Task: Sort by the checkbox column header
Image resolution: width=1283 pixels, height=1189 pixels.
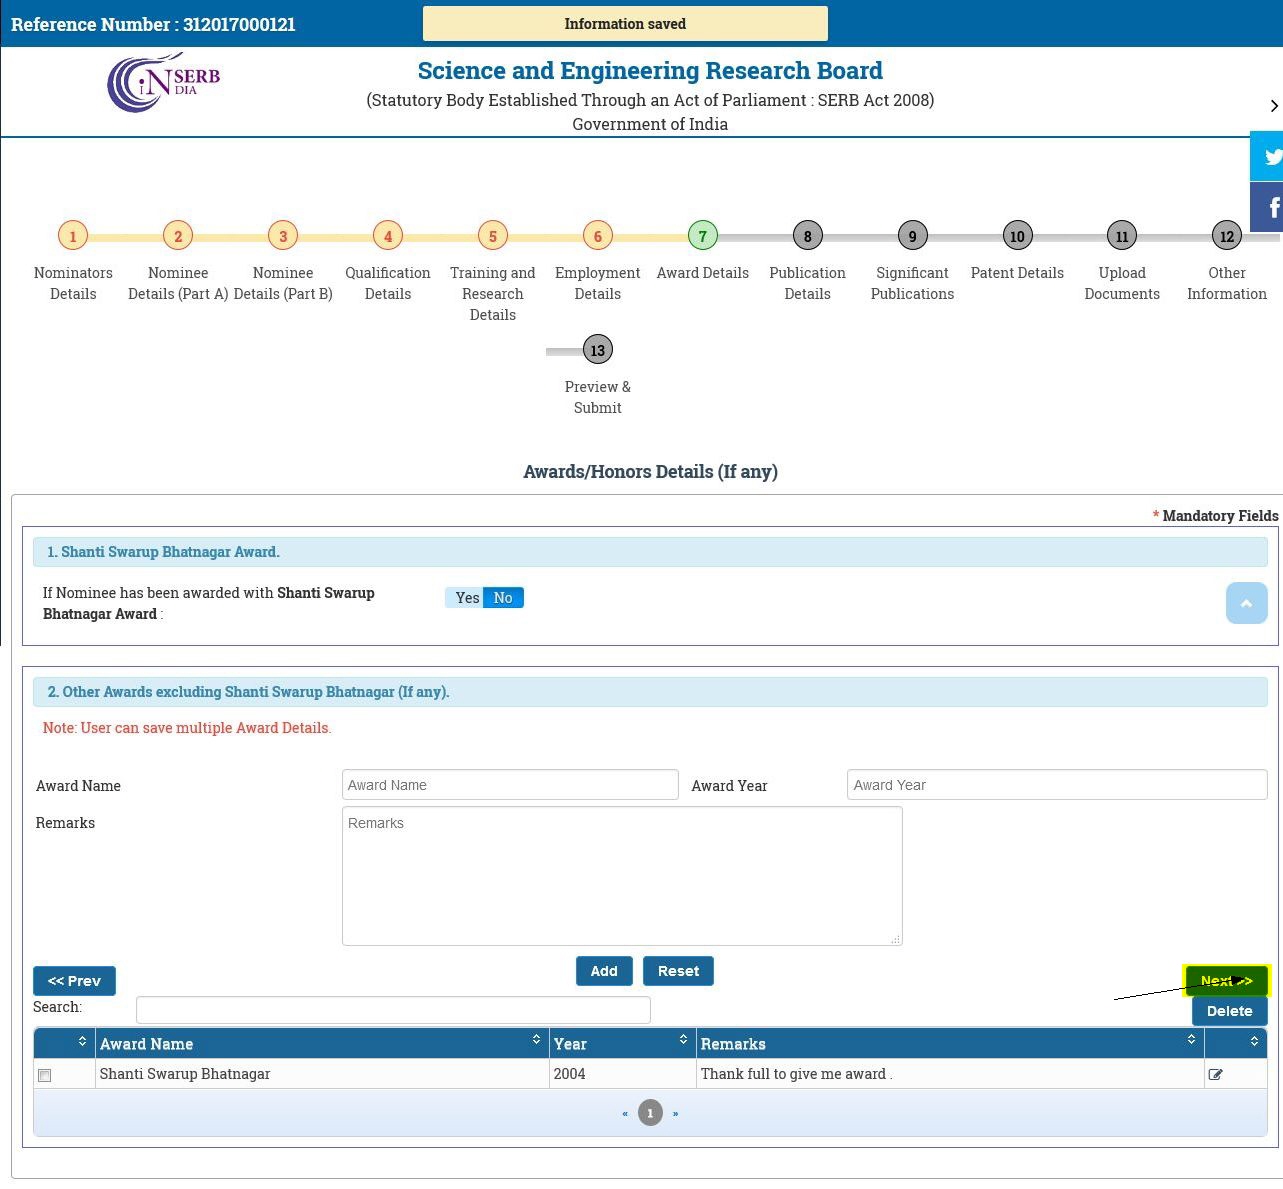Action: (x=65, y=1043)
